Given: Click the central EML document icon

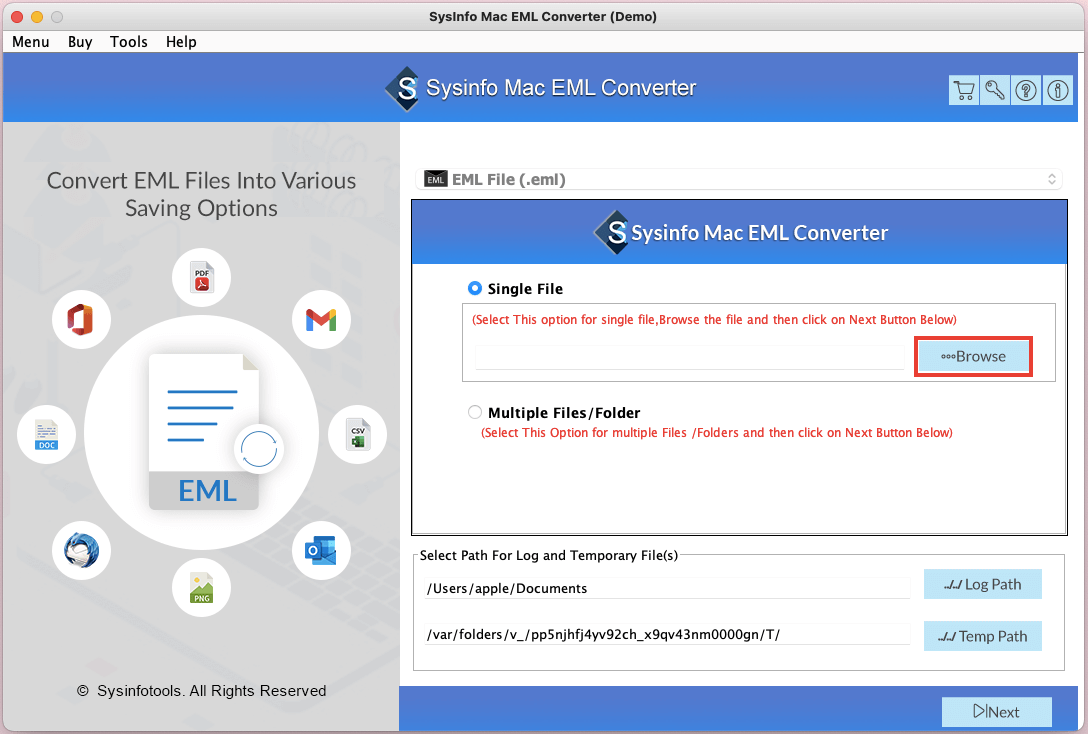Looking at the screenshot, I should click(x=204, y=432).
